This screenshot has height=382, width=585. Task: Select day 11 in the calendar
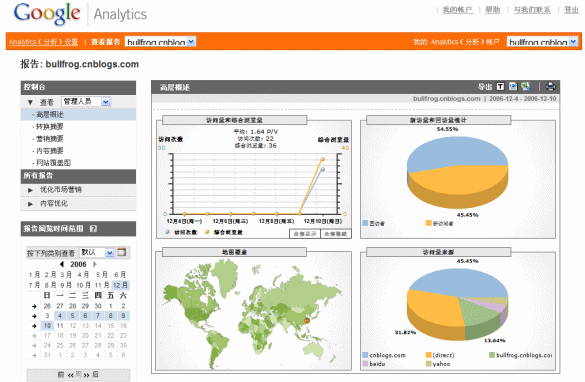(x=60, y=326)
